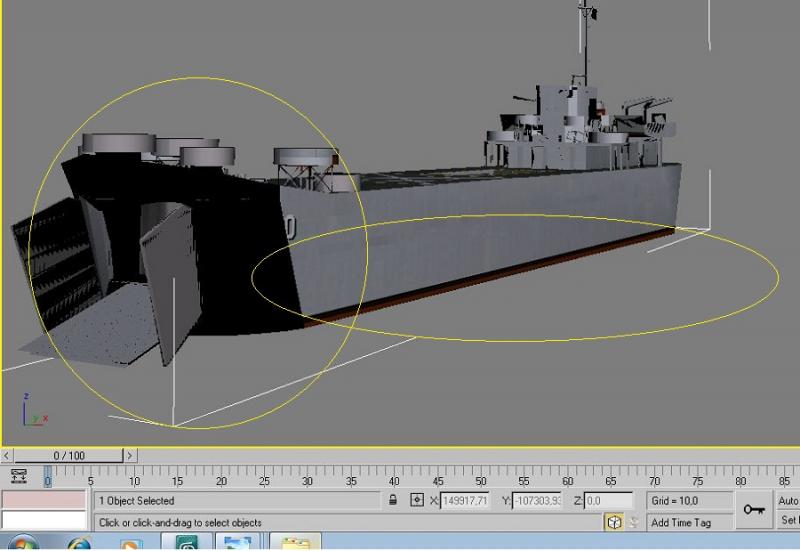Image resolution: width=800 pixels, height=551 pixels.
Task: Click frame 25 on the track bar
Action: 264,481
